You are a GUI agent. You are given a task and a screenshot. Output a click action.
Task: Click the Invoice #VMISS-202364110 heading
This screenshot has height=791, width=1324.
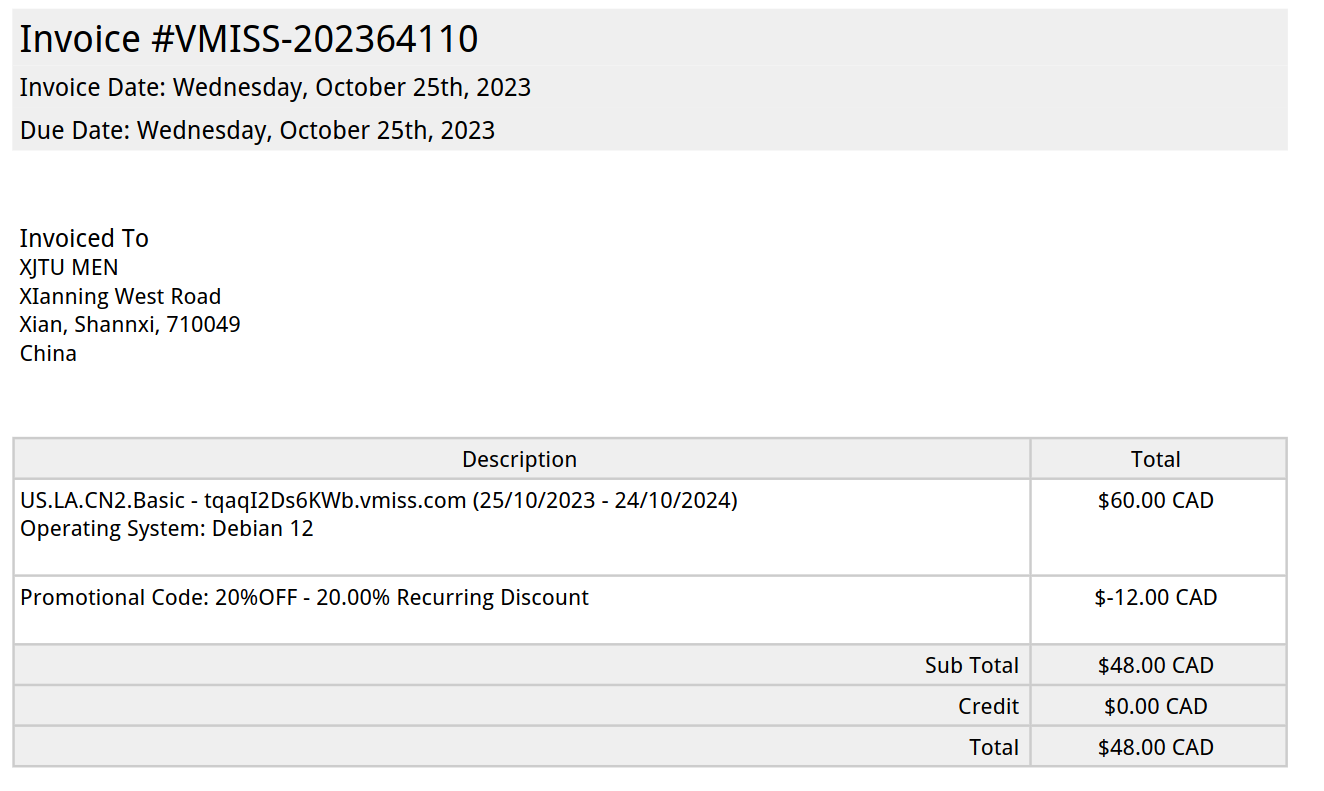click(249, 39)
